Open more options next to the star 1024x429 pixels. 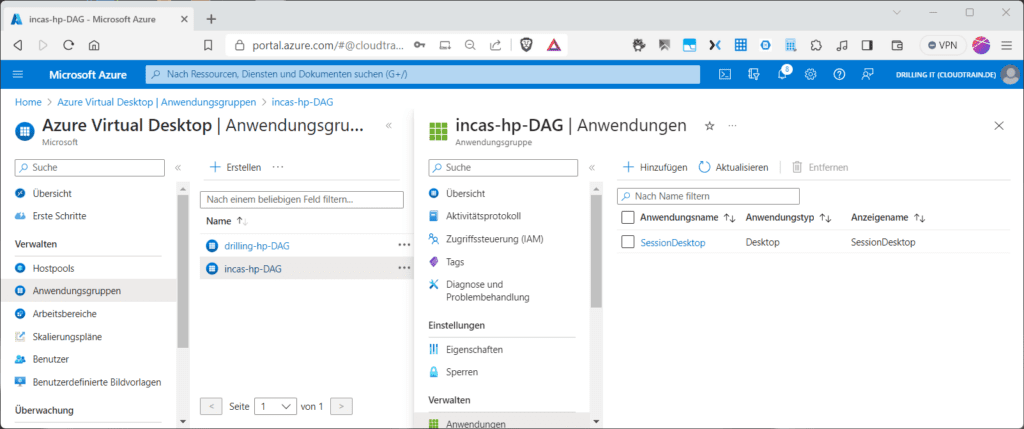point(732,125)
